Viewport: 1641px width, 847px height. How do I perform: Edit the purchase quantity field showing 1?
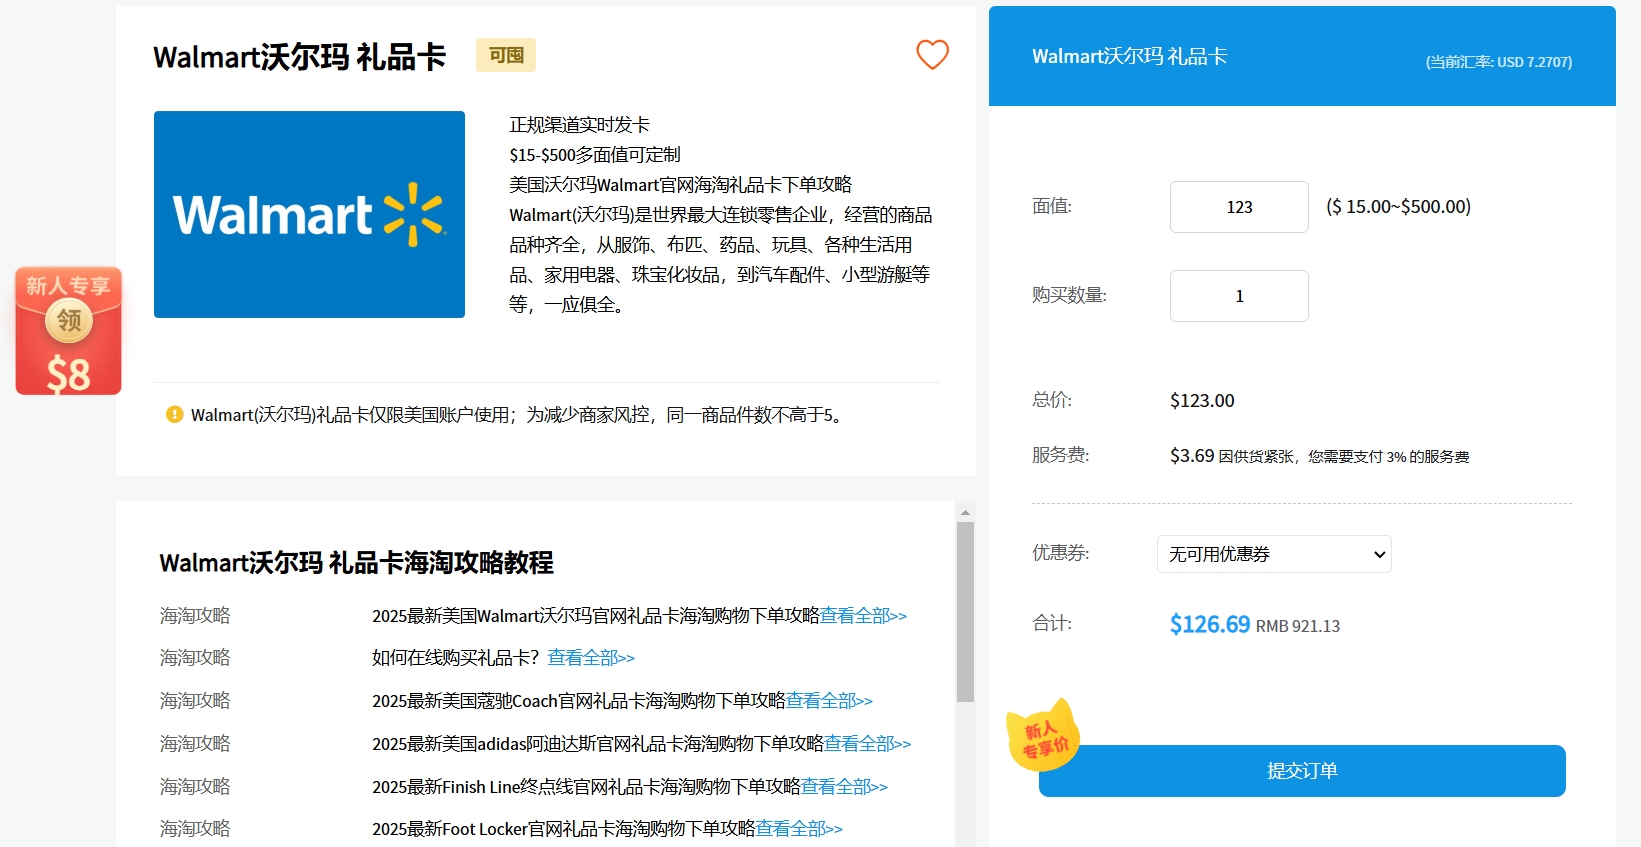1239,296
